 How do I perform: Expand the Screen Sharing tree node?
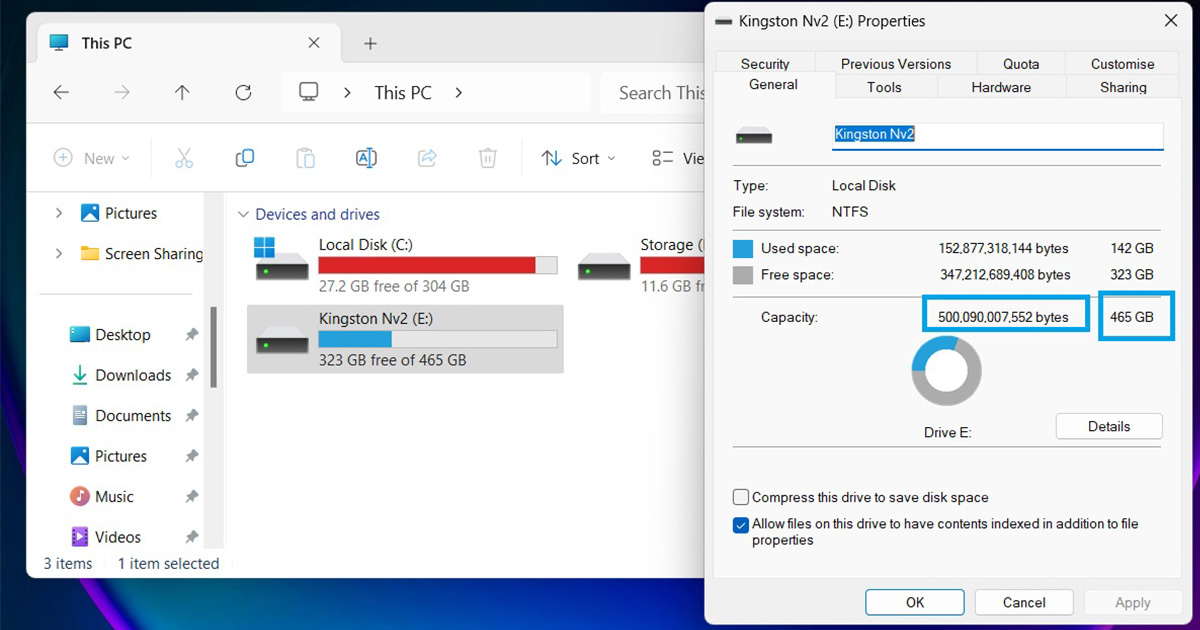[59, 254]
